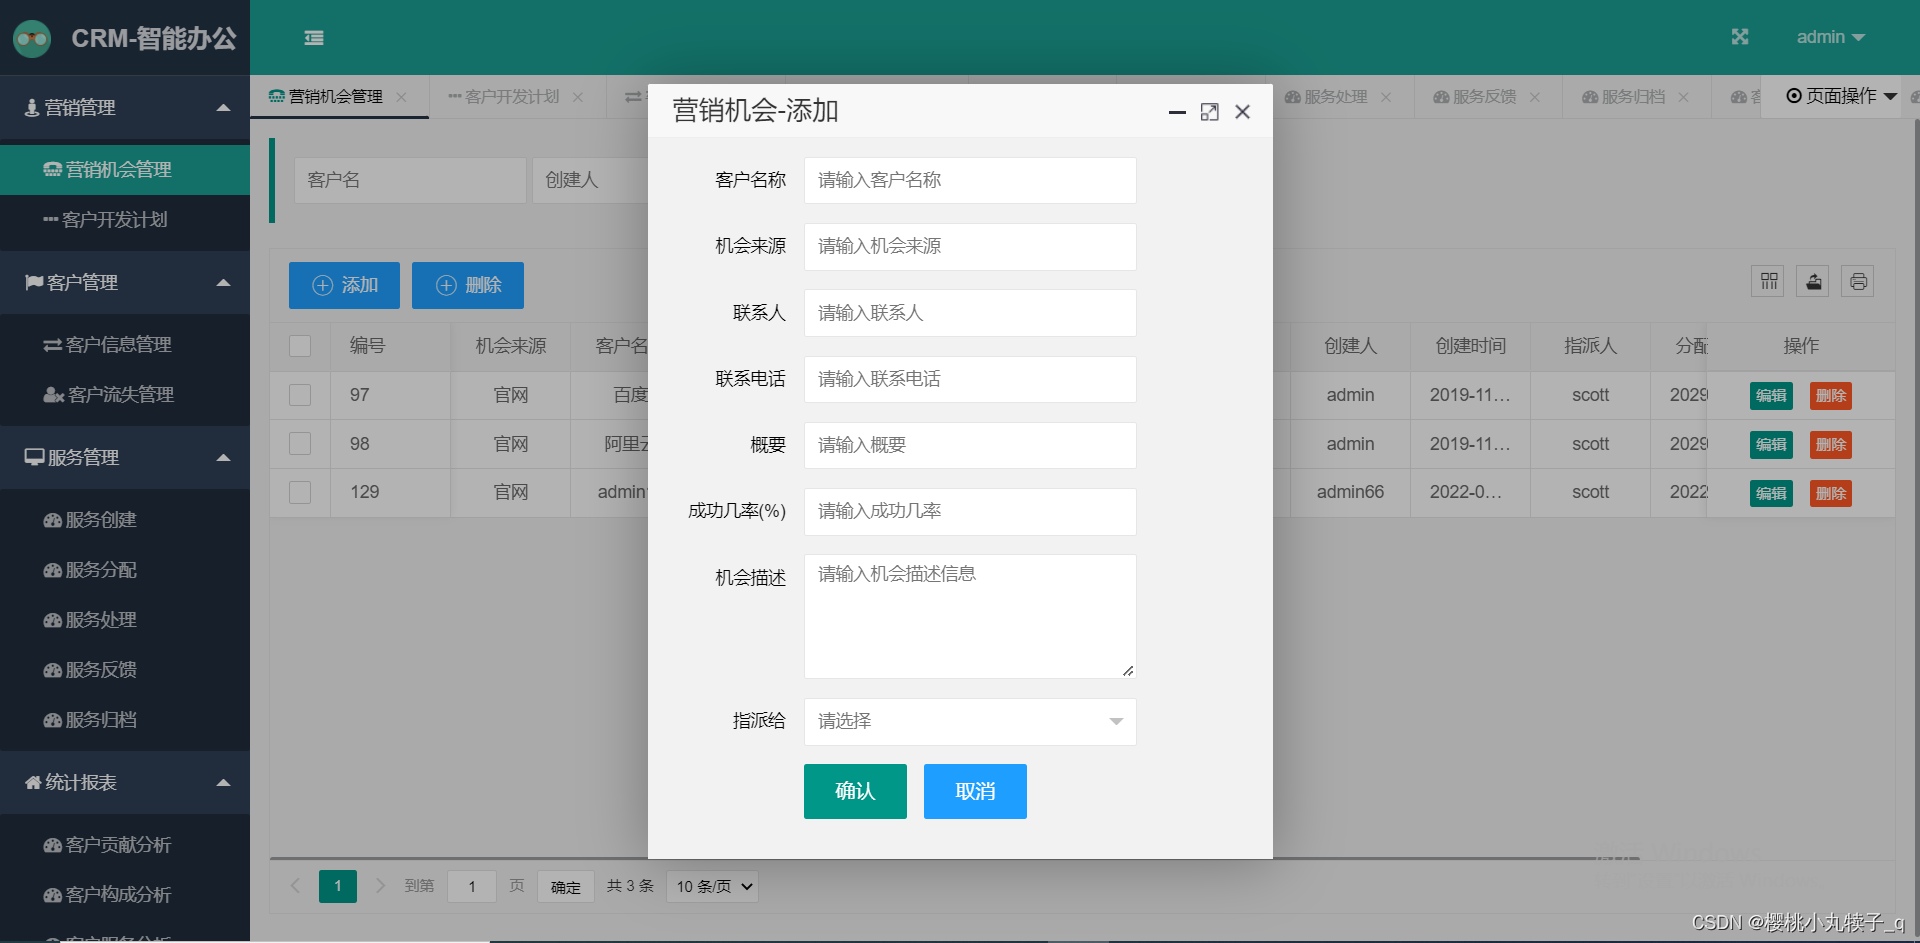Screen dimensions: 1920x943
Task: Open the export data icon above the table
Action: coord(1812,281)
